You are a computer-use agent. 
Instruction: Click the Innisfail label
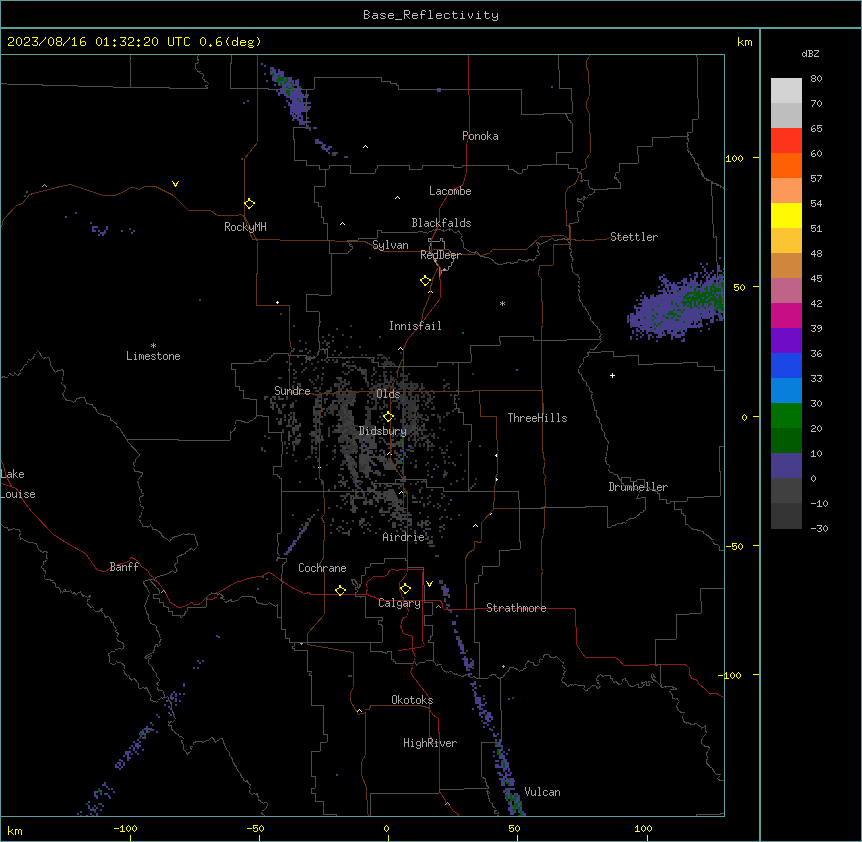coord(415,326)
